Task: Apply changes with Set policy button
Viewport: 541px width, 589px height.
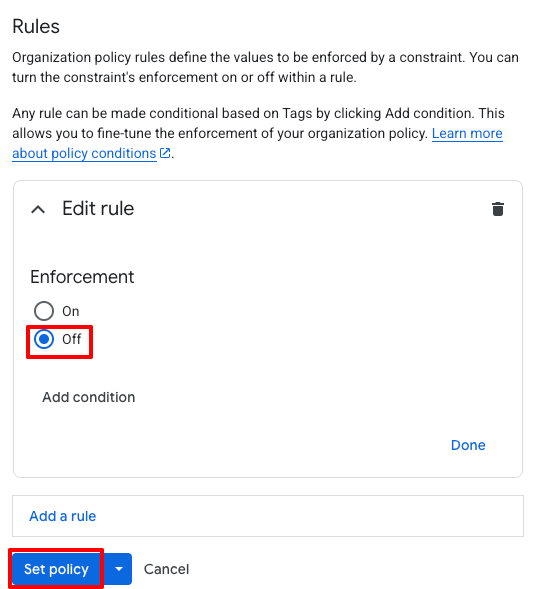Action: 56,569
